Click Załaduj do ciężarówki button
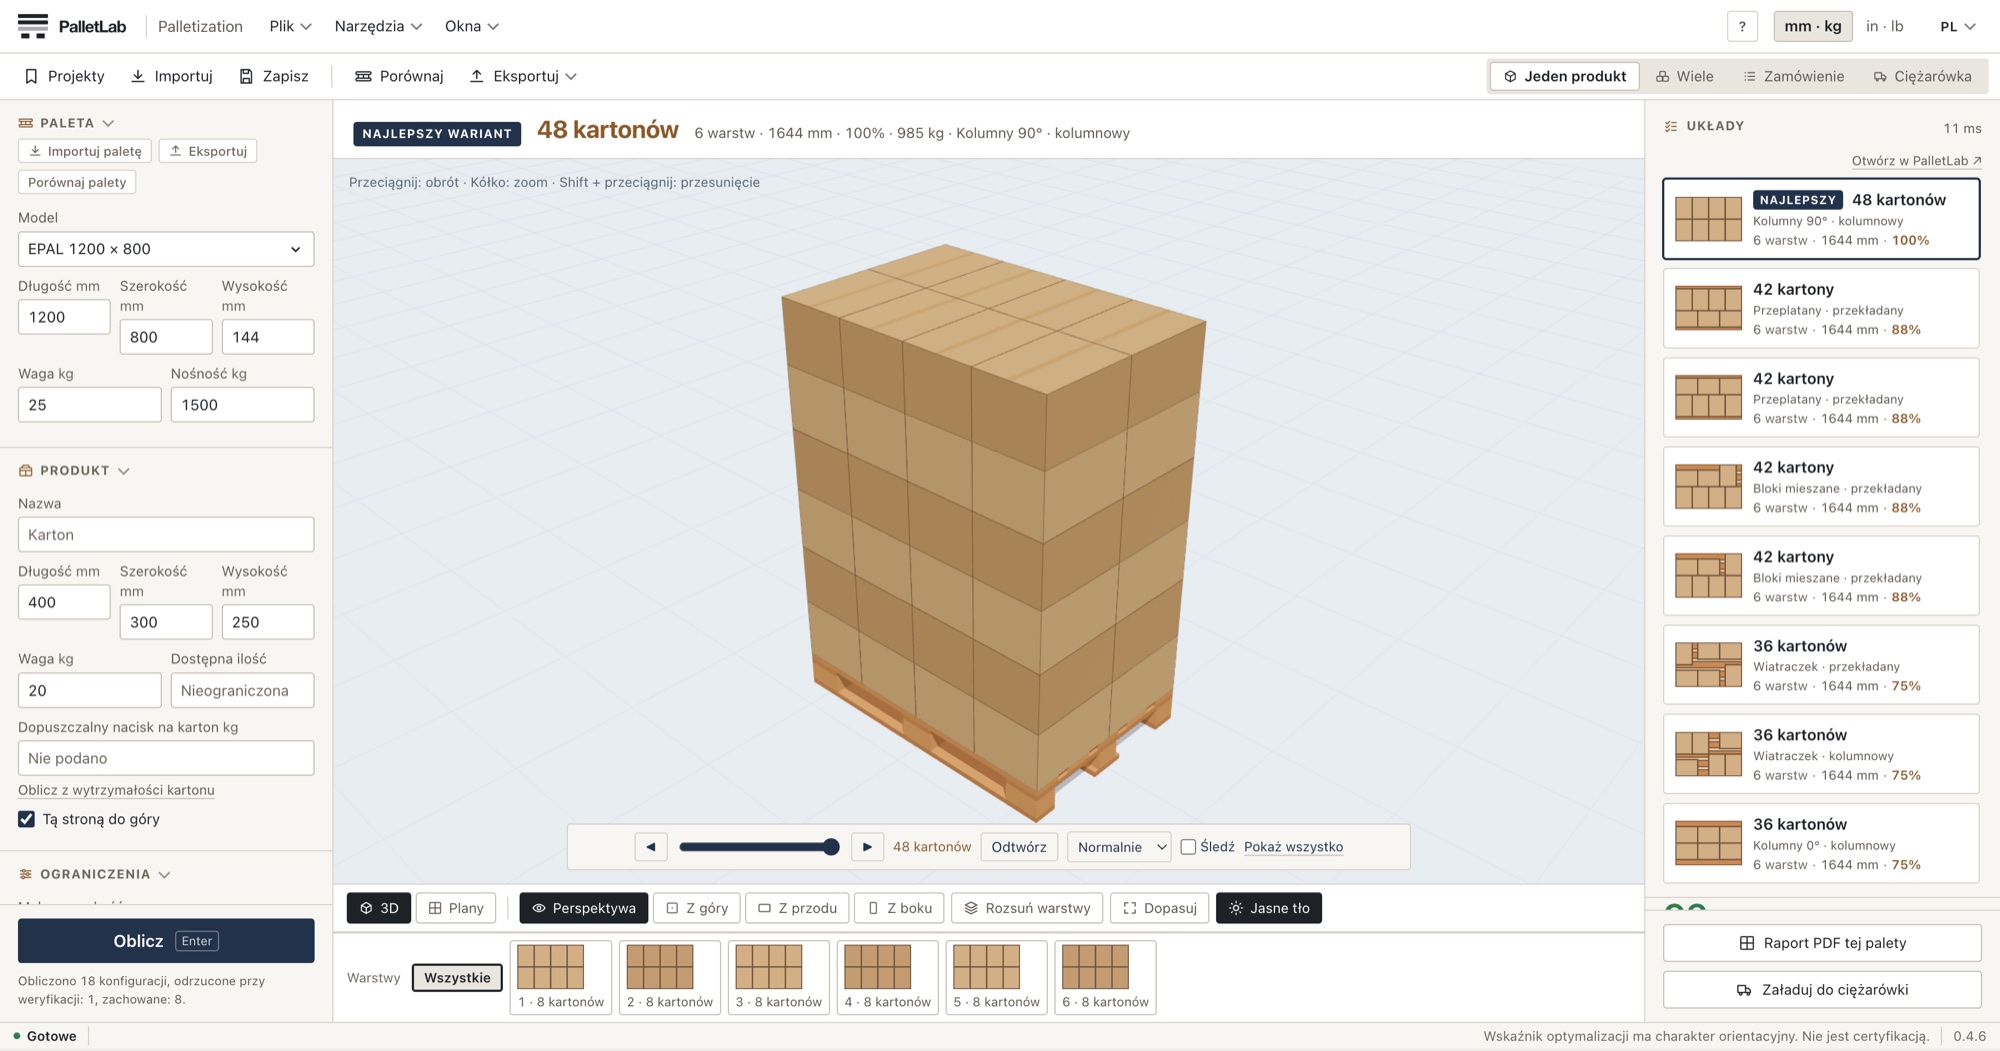The image size is (2000, 1051). 1822,990
